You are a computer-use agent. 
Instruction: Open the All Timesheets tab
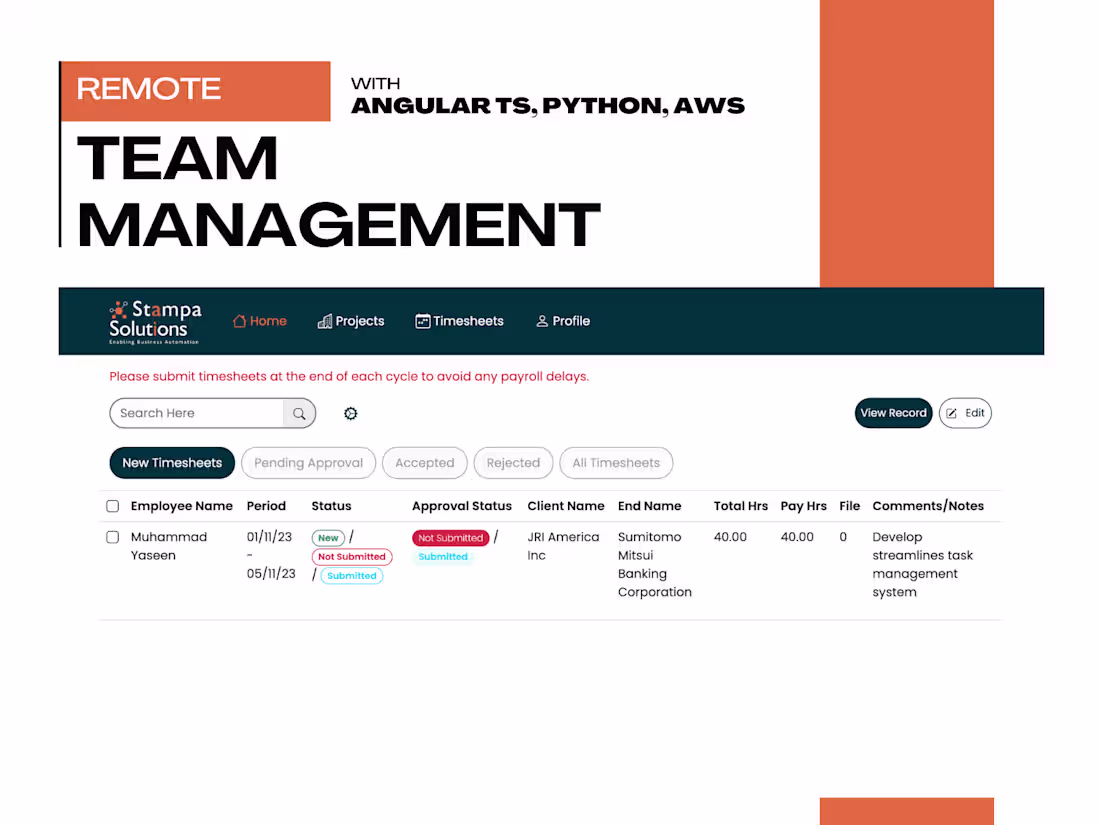tap(616, 462)
